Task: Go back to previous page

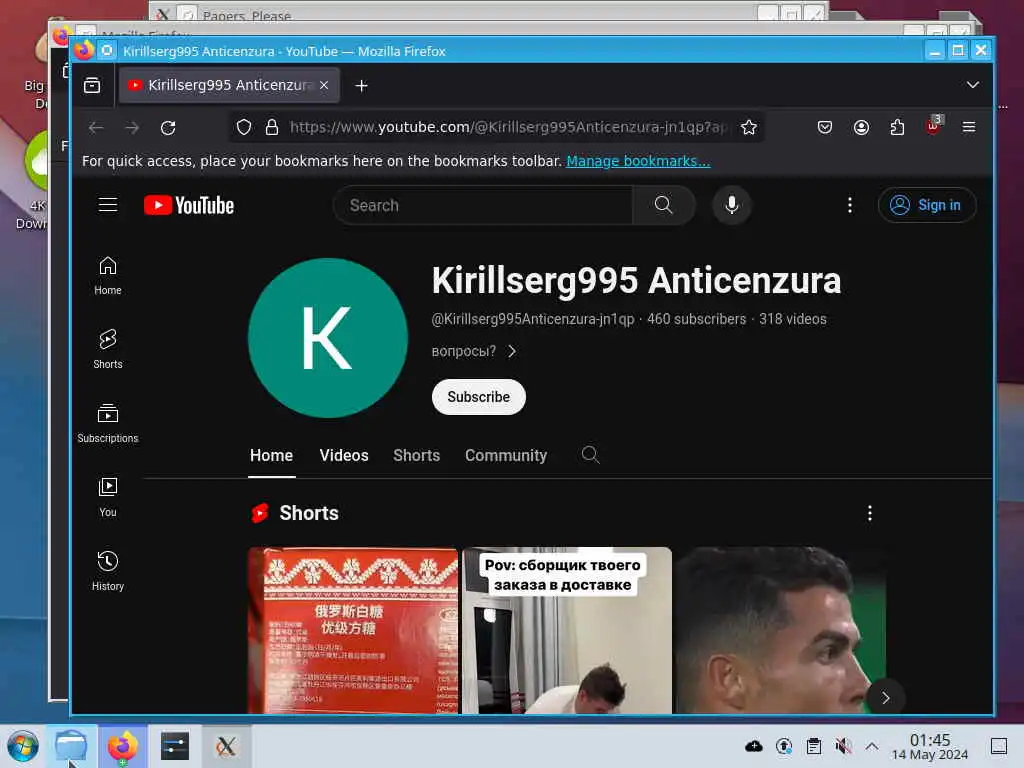Action: 96,127
